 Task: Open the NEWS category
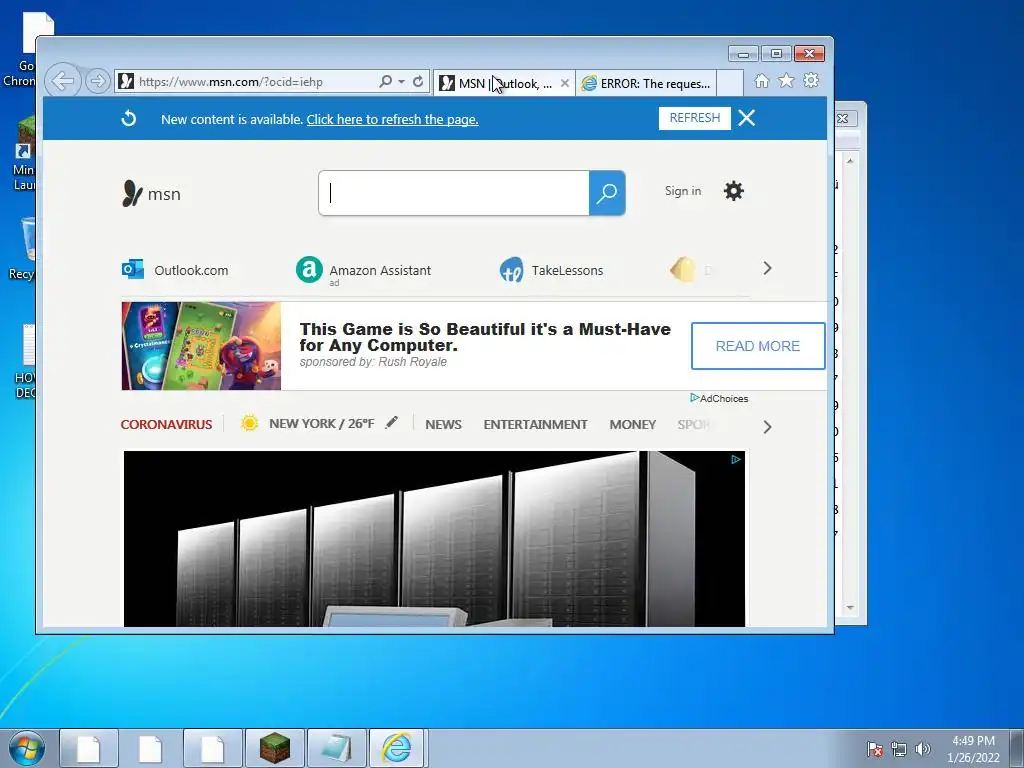[443, 424]
